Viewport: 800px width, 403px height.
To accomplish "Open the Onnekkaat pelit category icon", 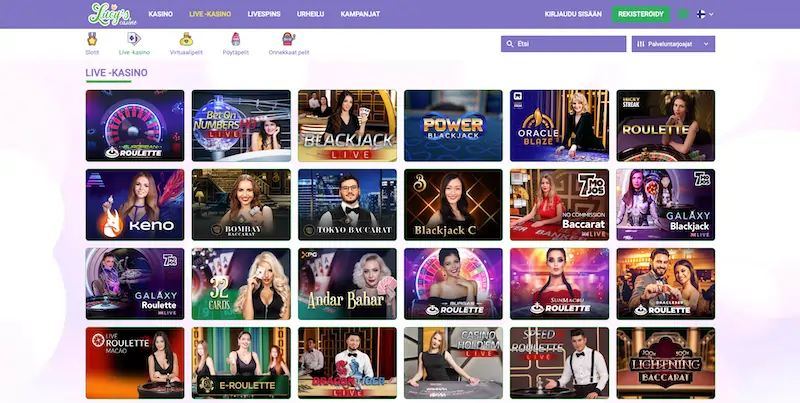I will pyautogui.click(x=289, y=39).
